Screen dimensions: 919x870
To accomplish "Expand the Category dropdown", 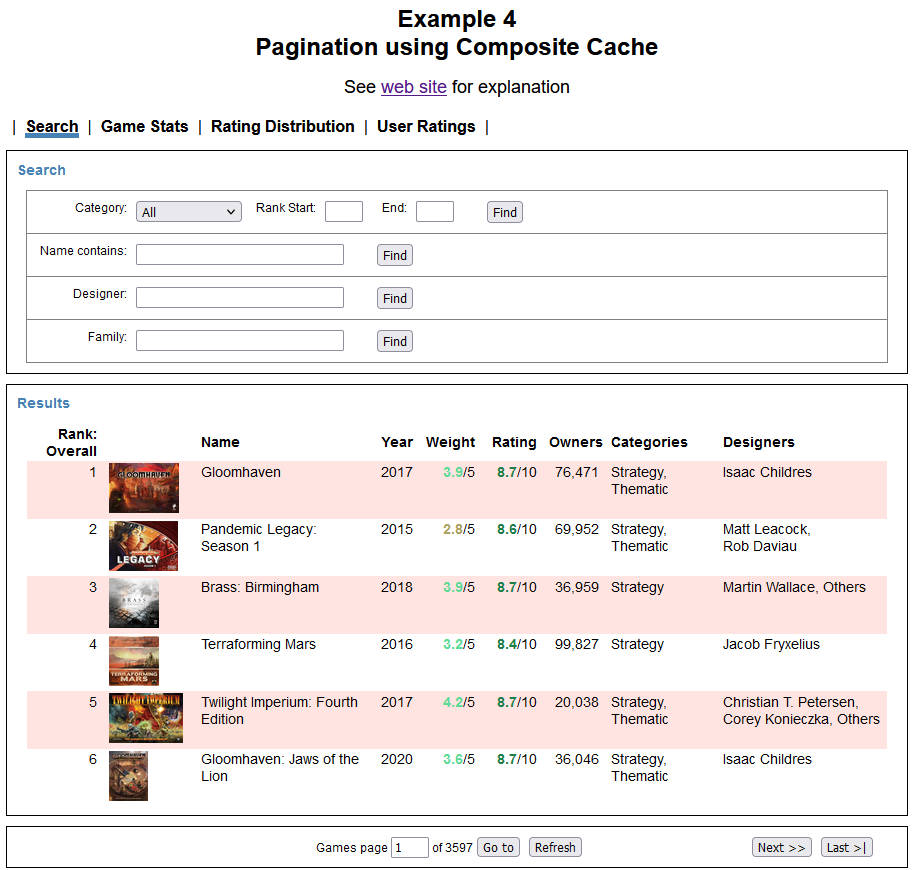I will click(x=189, y=212).
